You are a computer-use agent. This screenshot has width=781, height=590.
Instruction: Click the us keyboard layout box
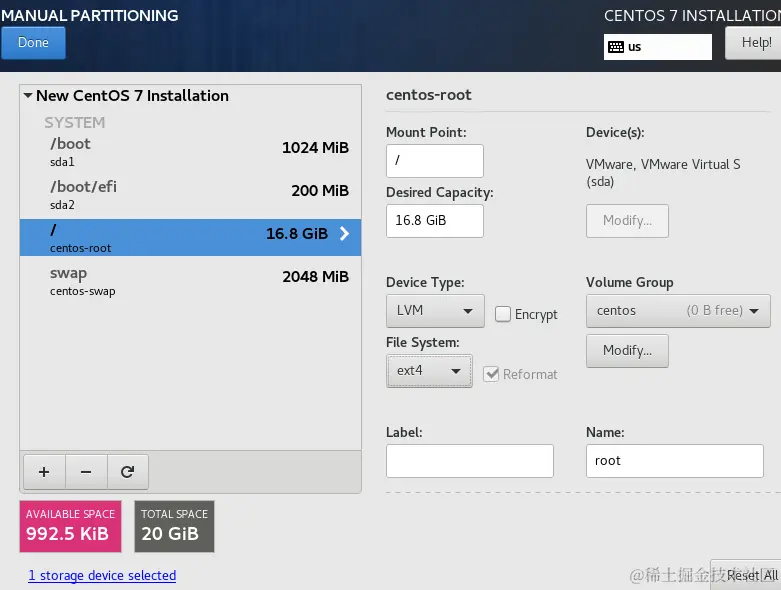coord(657,47)
